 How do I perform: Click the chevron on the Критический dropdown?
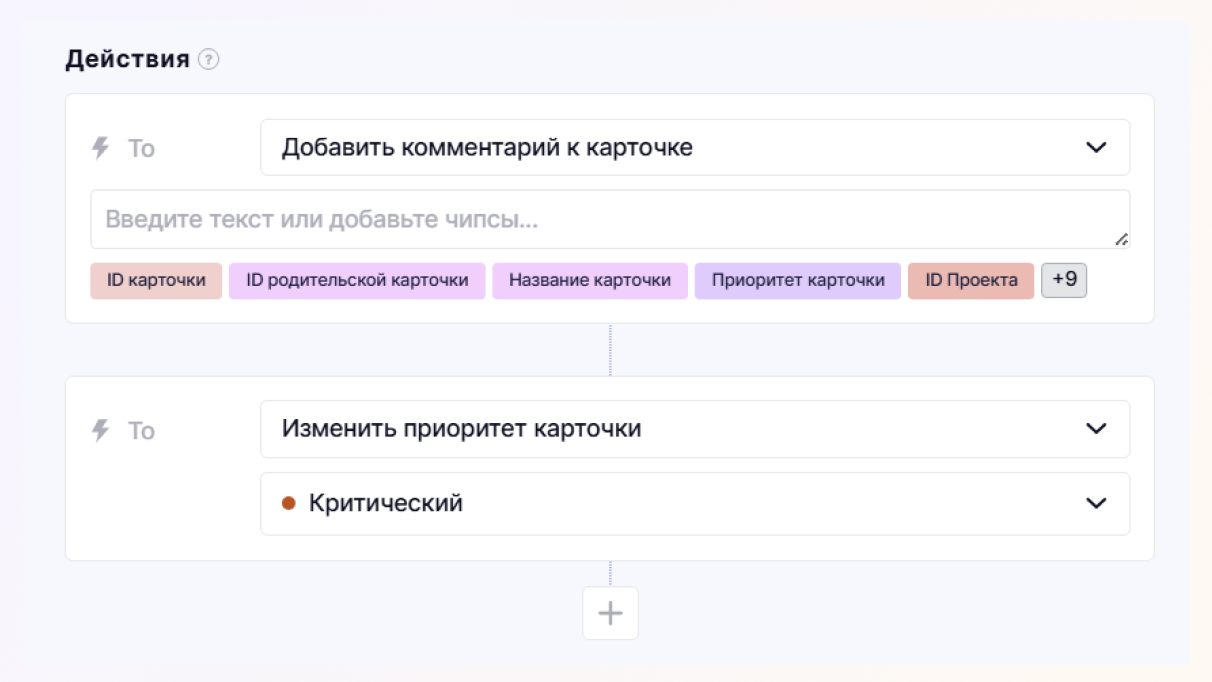tap(1096, 503)
